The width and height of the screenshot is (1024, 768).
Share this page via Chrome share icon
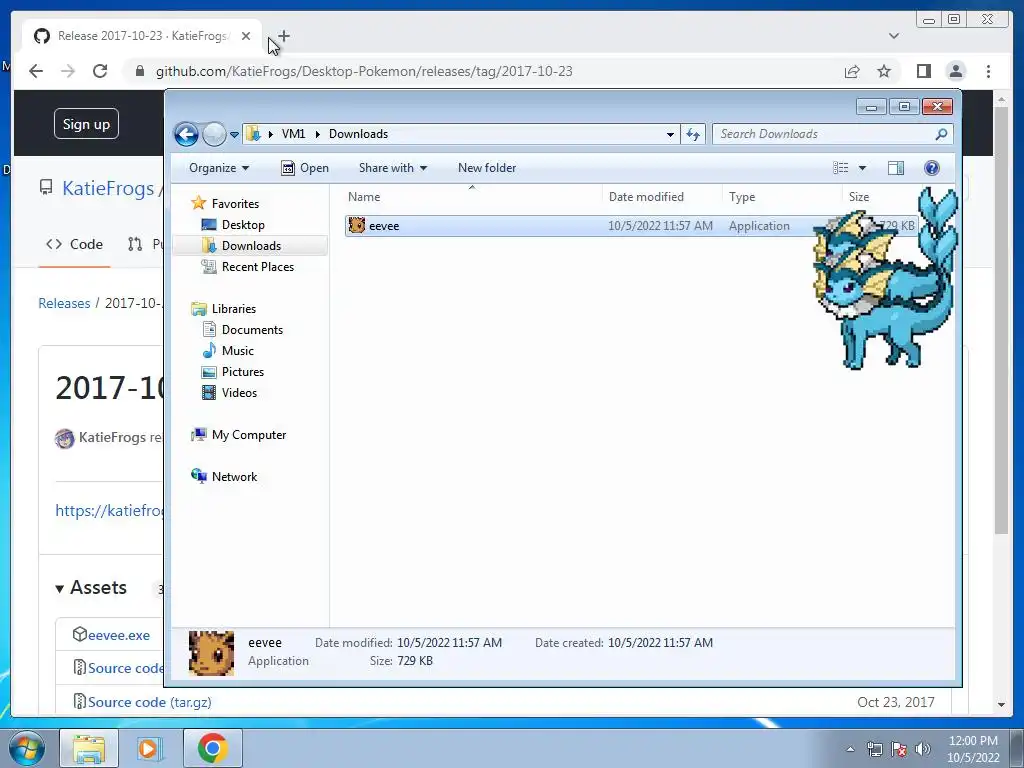[x=852, y=72]
